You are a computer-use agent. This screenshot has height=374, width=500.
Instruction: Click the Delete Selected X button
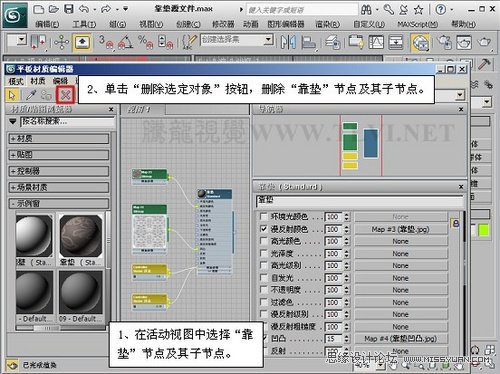click(x=65, y=95)
